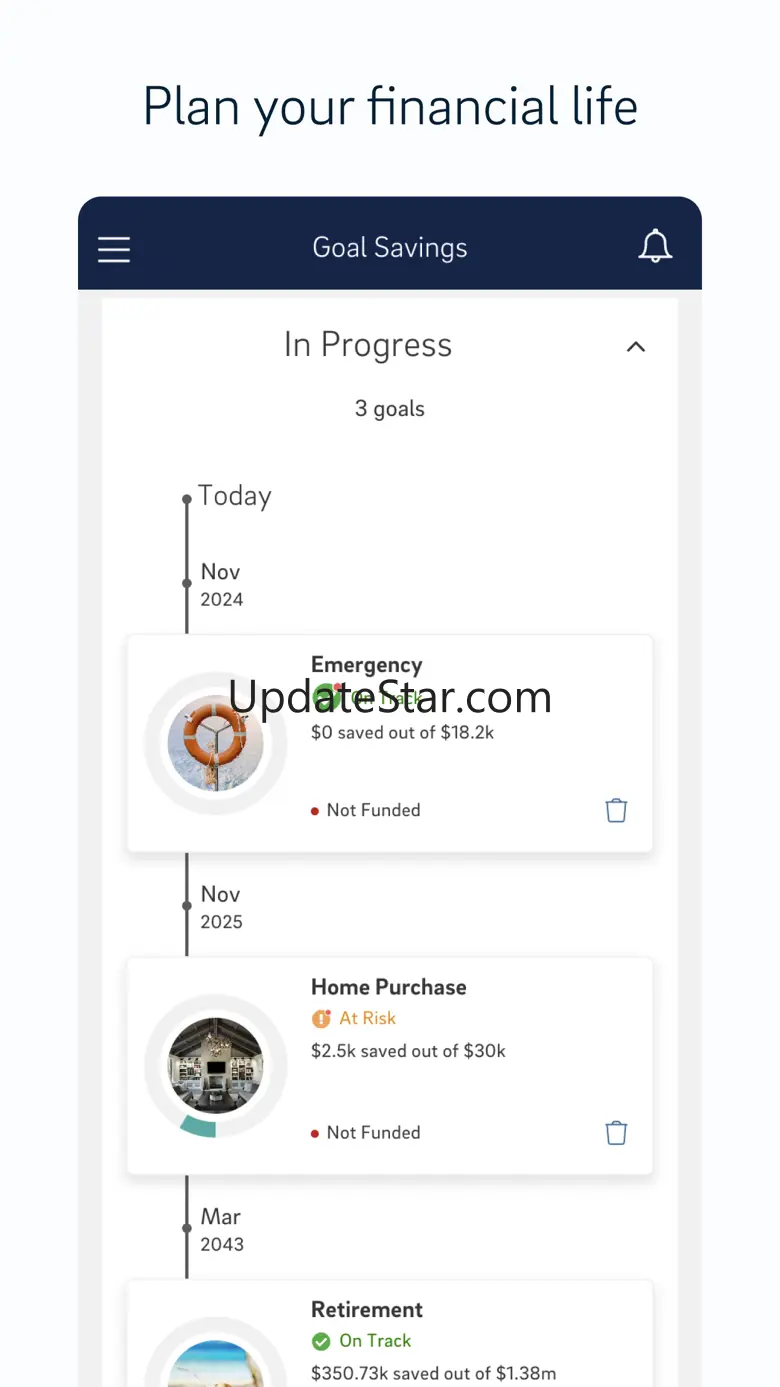Delete the Emergency goal
The width and height of the screenshot is (780, 1387).
tap(616, 810)
